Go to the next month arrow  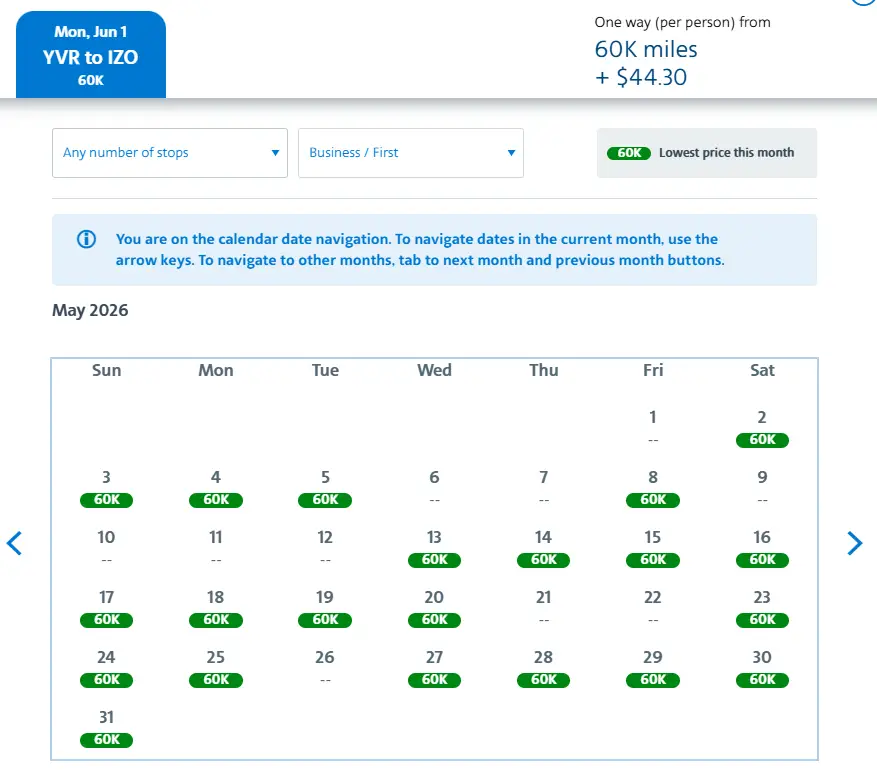pos(854,543)
